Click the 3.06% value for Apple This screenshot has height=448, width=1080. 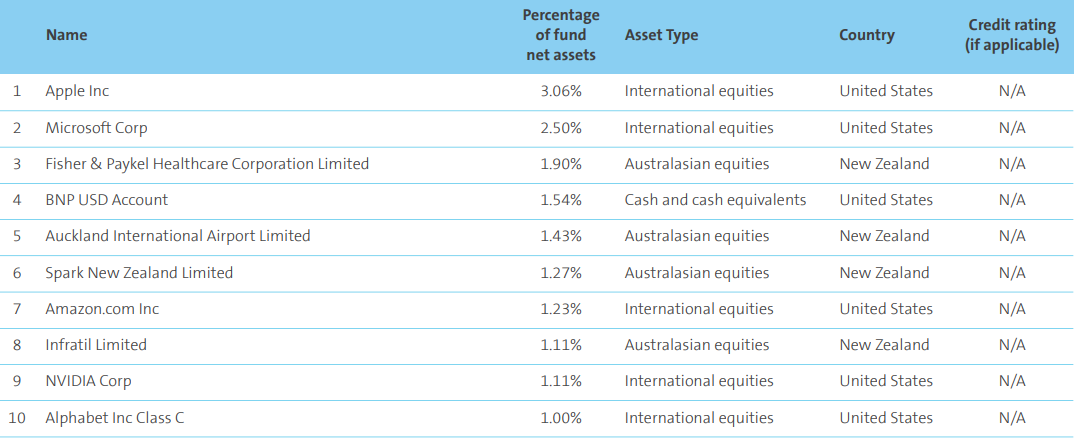(560, 91)
